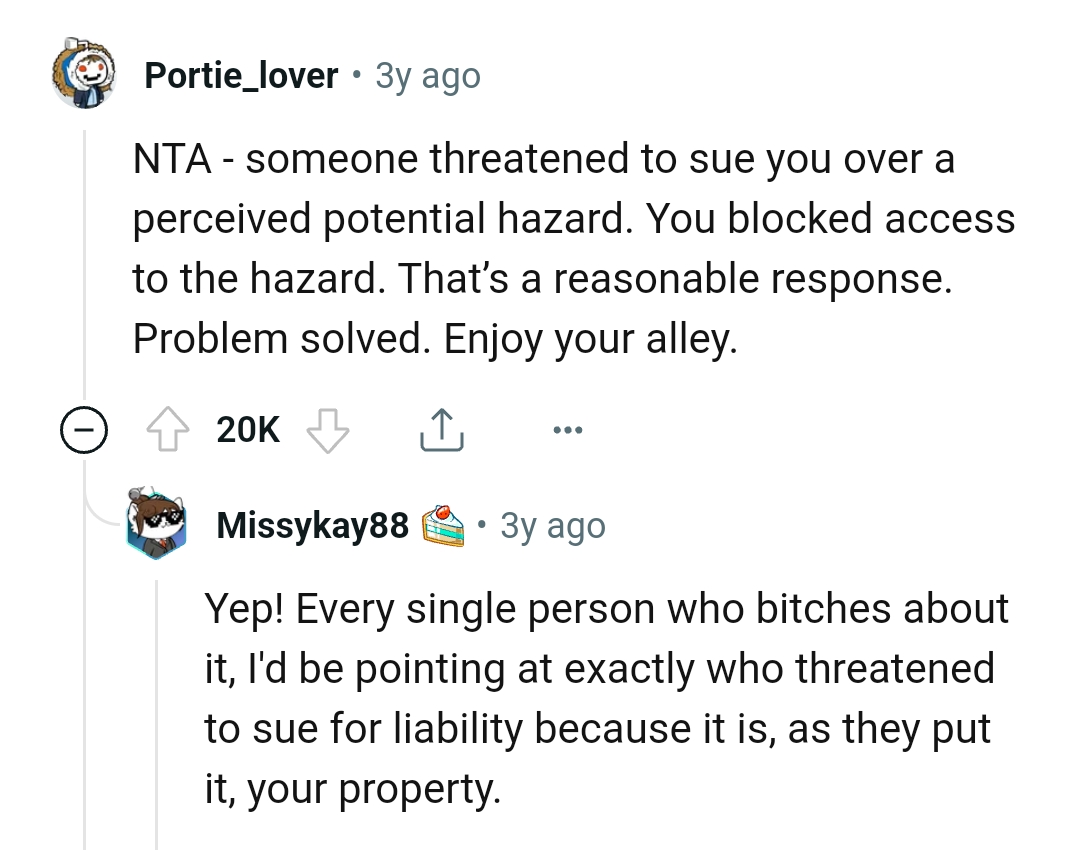
Task: Click the cake day icon beside Missykay88
Action: coord(442,526)
